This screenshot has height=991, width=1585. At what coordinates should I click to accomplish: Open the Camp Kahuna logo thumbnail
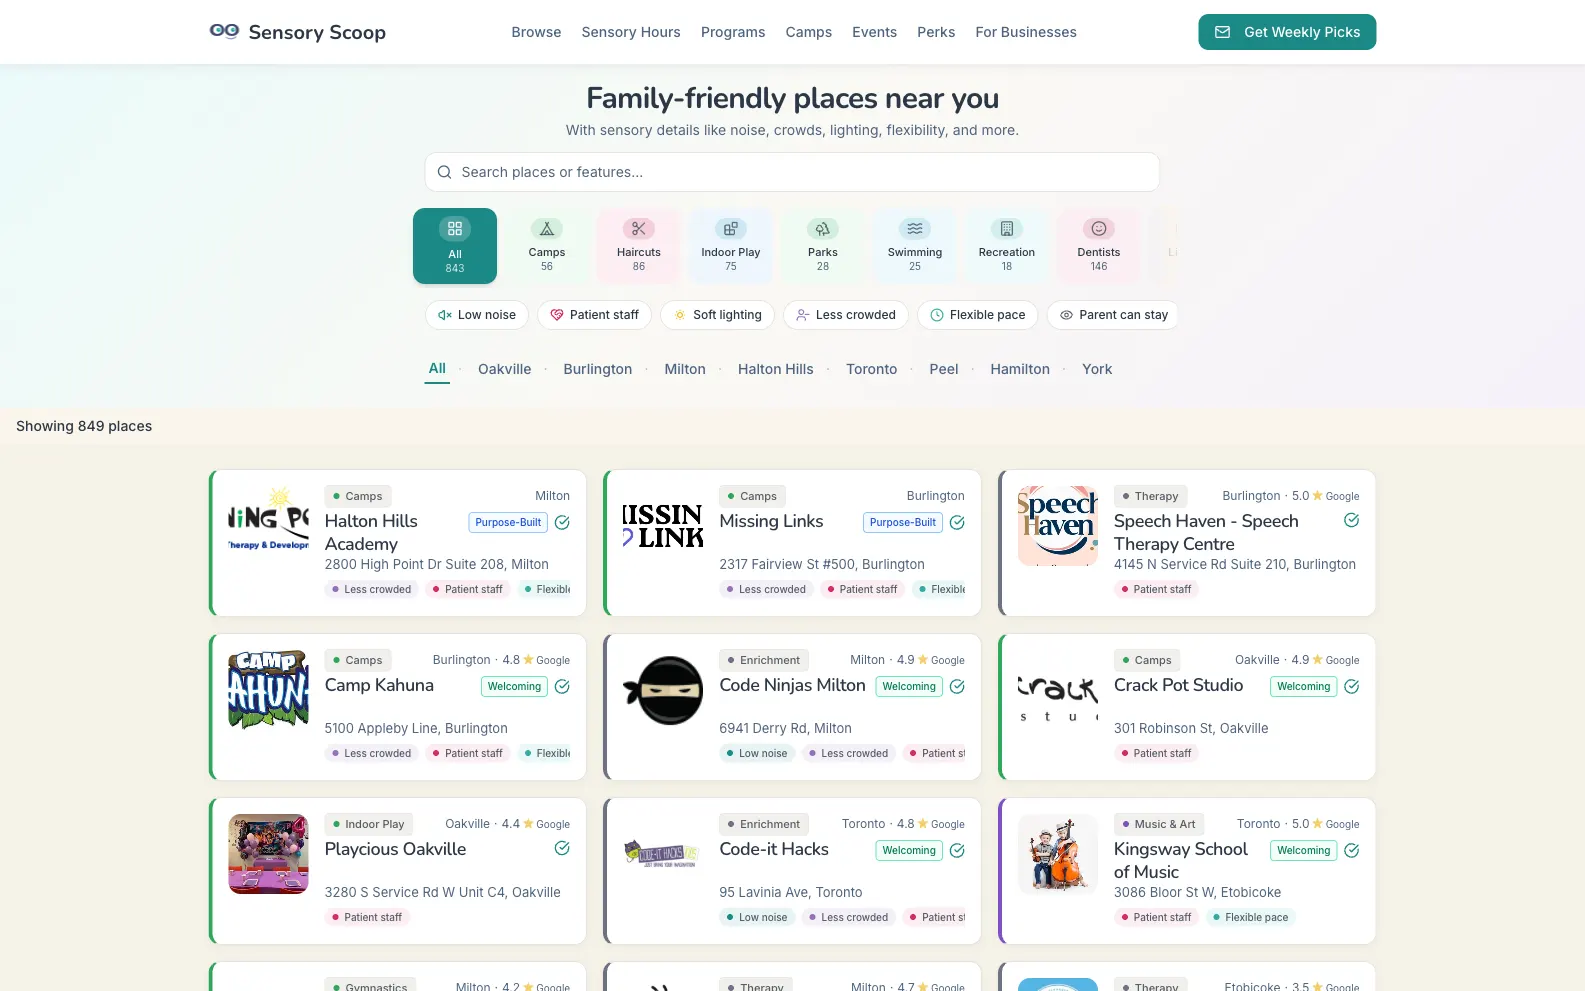268,690
